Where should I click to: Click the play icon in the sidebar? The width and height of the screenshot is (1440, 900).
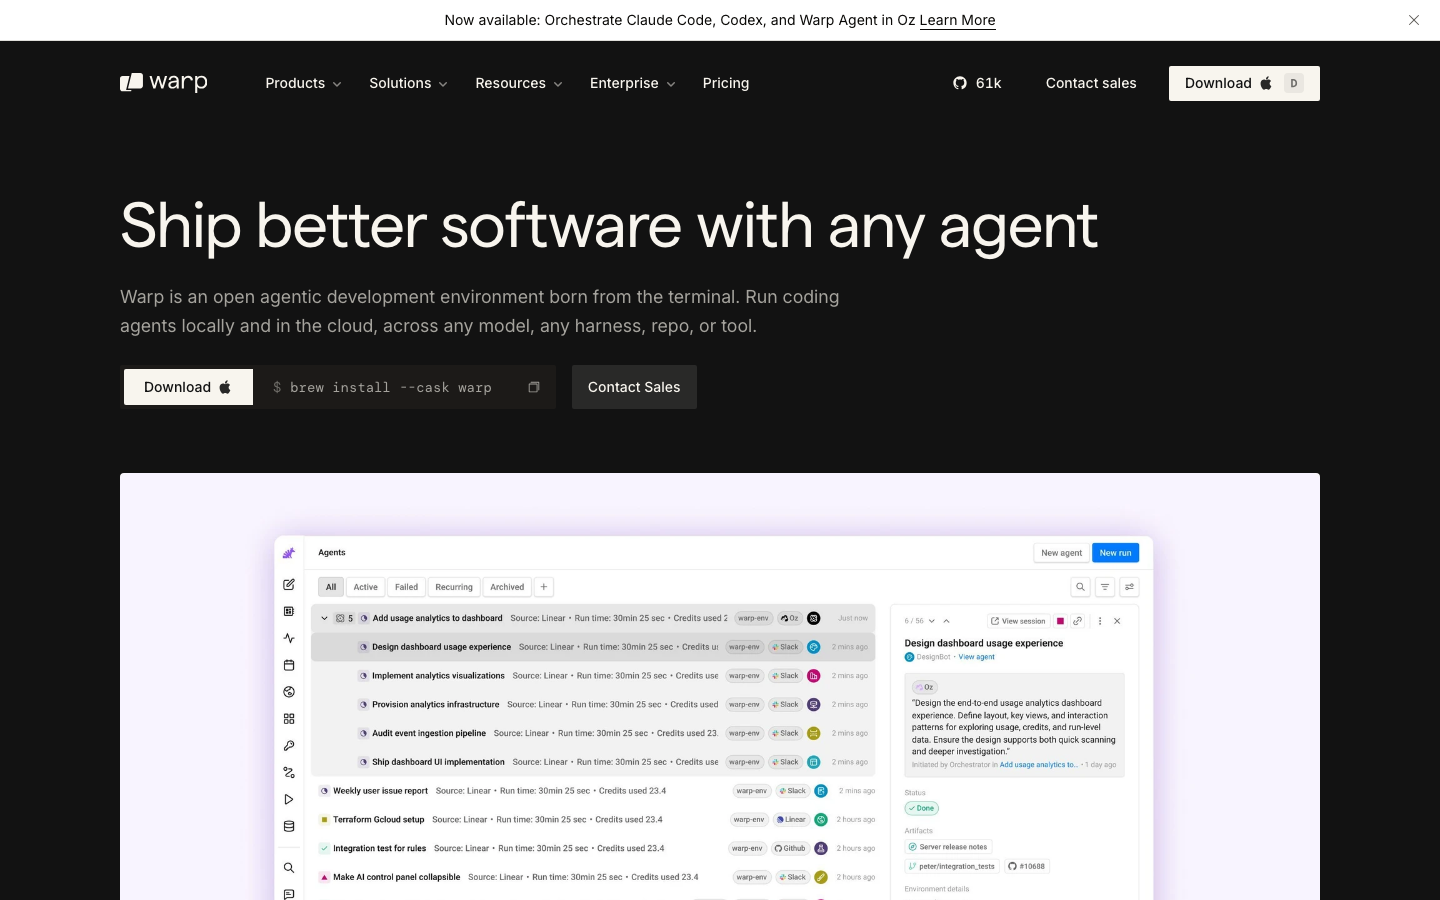click(x=289, y=800)
